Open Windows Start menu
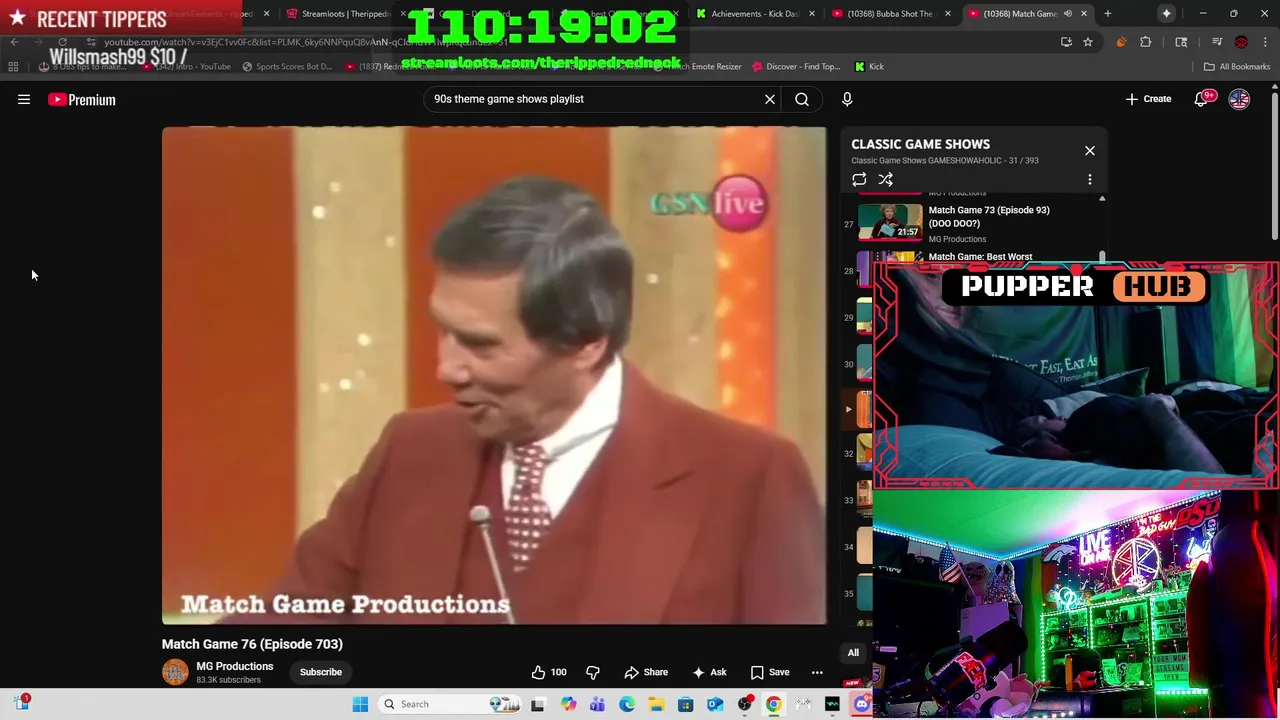Viewport: 1280px width, 720px height. point(360,704)
